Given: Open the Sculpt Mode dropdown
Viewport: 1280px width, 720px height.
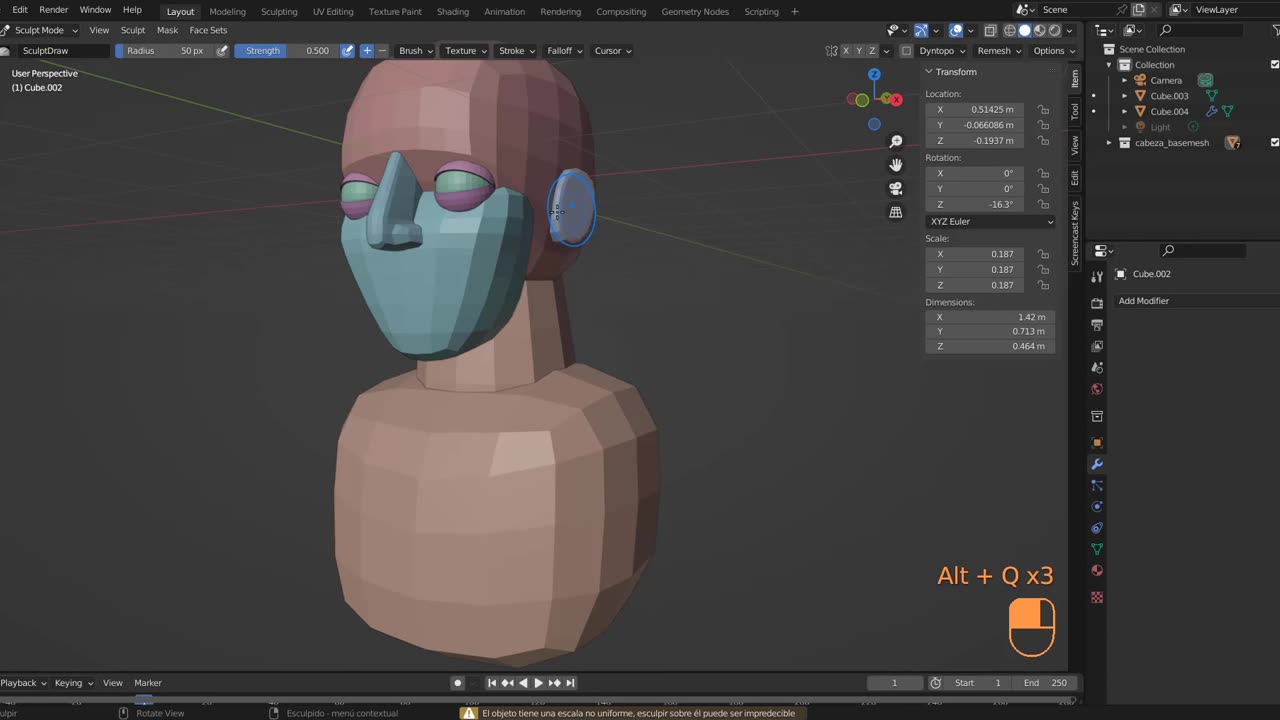Looking at the screenshot, I should pyautogui.click(x=40, y=30).
